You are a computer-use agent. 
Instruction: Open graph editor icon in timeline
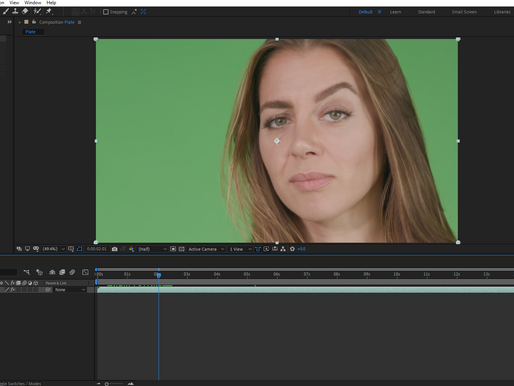(x=85, y=272)
